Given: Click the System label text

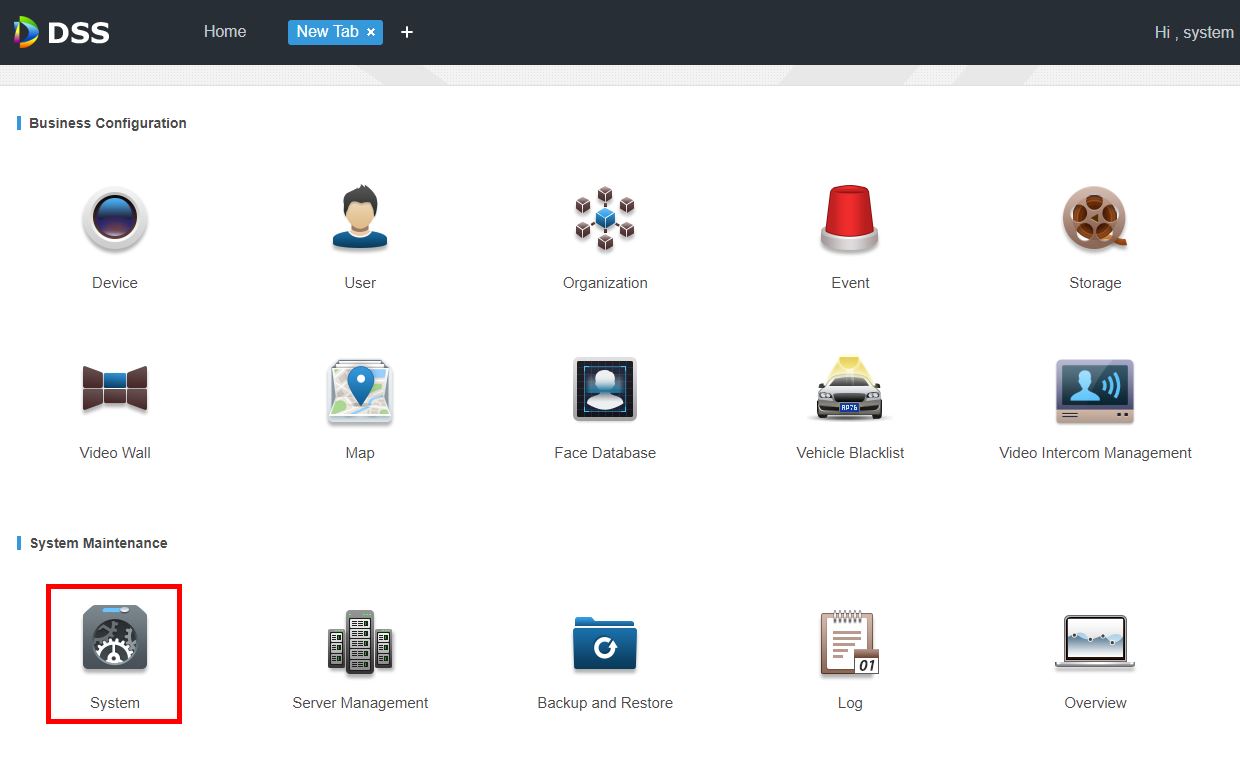Looking at the screenshot, I should click(x=115, y=703).
